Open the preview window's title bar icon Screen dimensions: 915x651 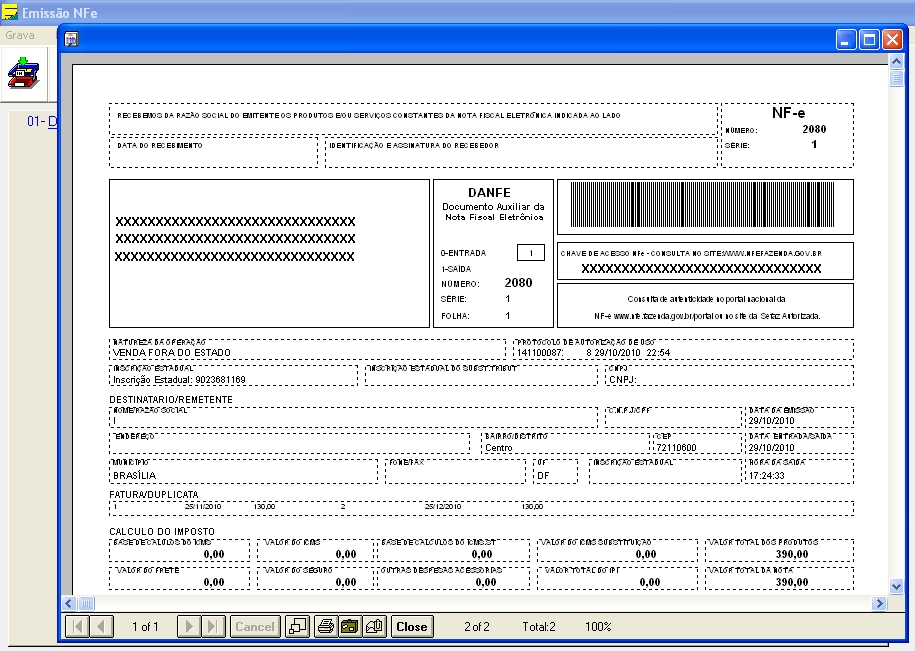point(72,40)
